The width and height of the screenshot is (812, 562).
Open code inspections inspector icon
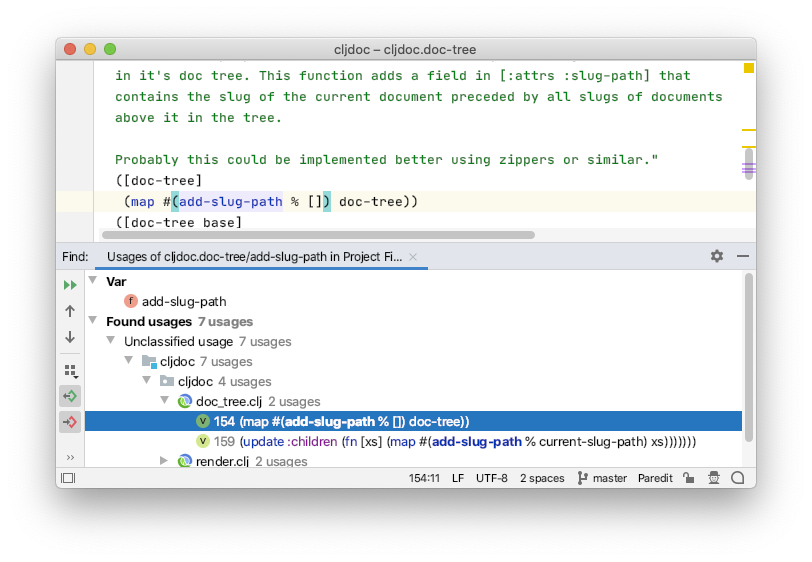point(714,478)
